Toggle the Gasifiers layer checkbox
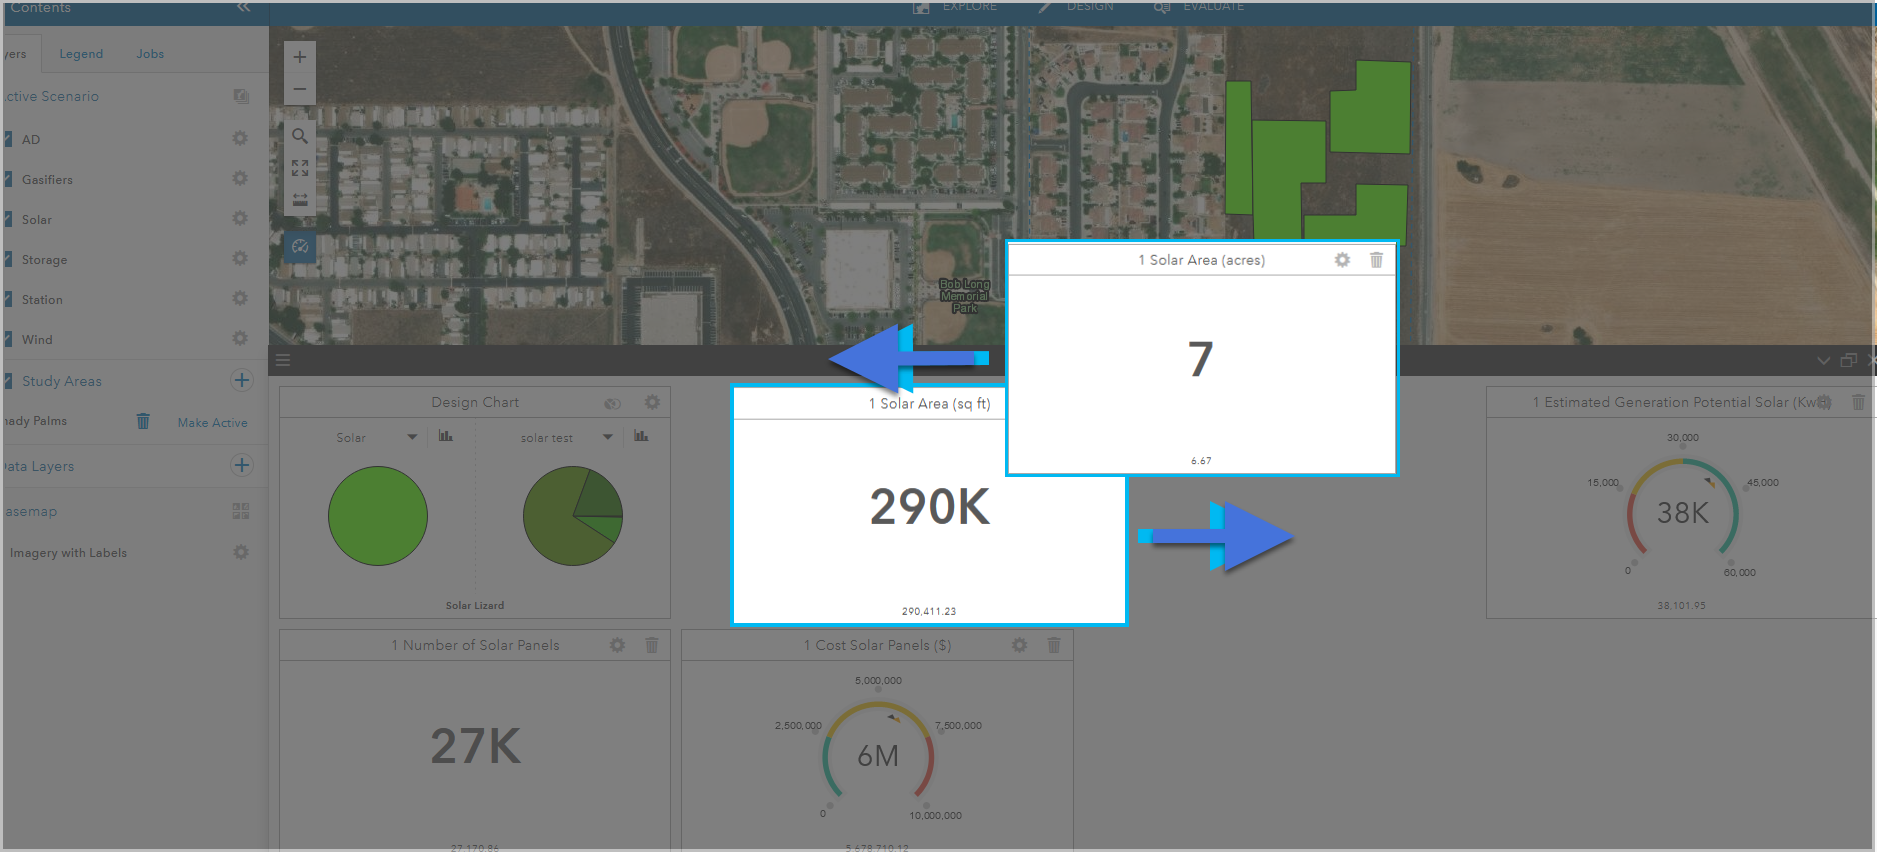1877x852 pixels. point(8,179)
